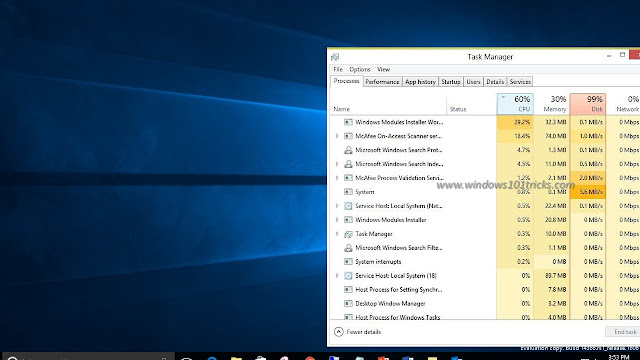
Task: Open the View menu
Action: pos(383,69)
